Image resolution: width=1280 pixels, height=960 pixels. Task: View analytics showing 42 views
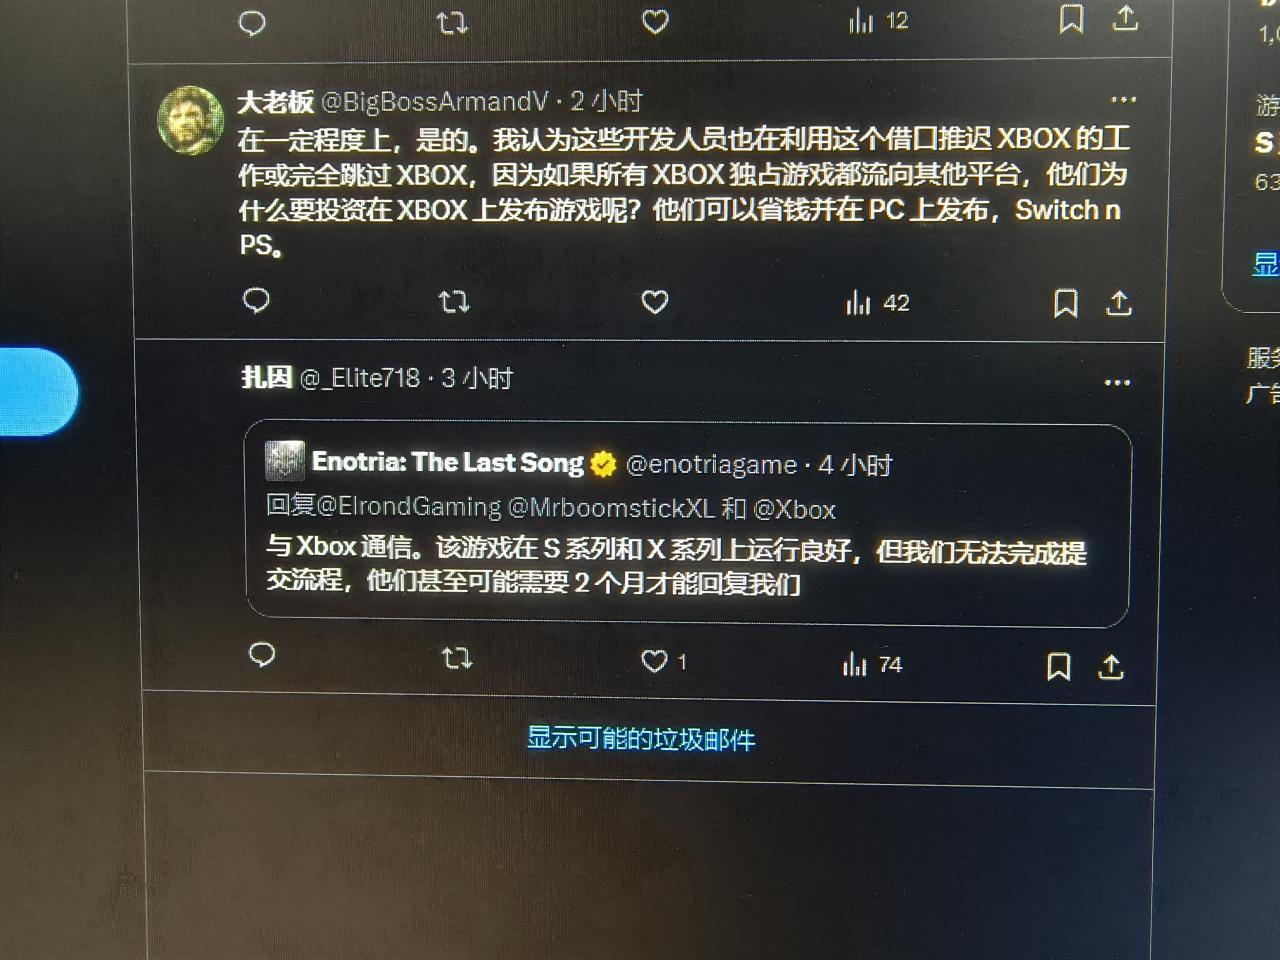click(877, 302)
